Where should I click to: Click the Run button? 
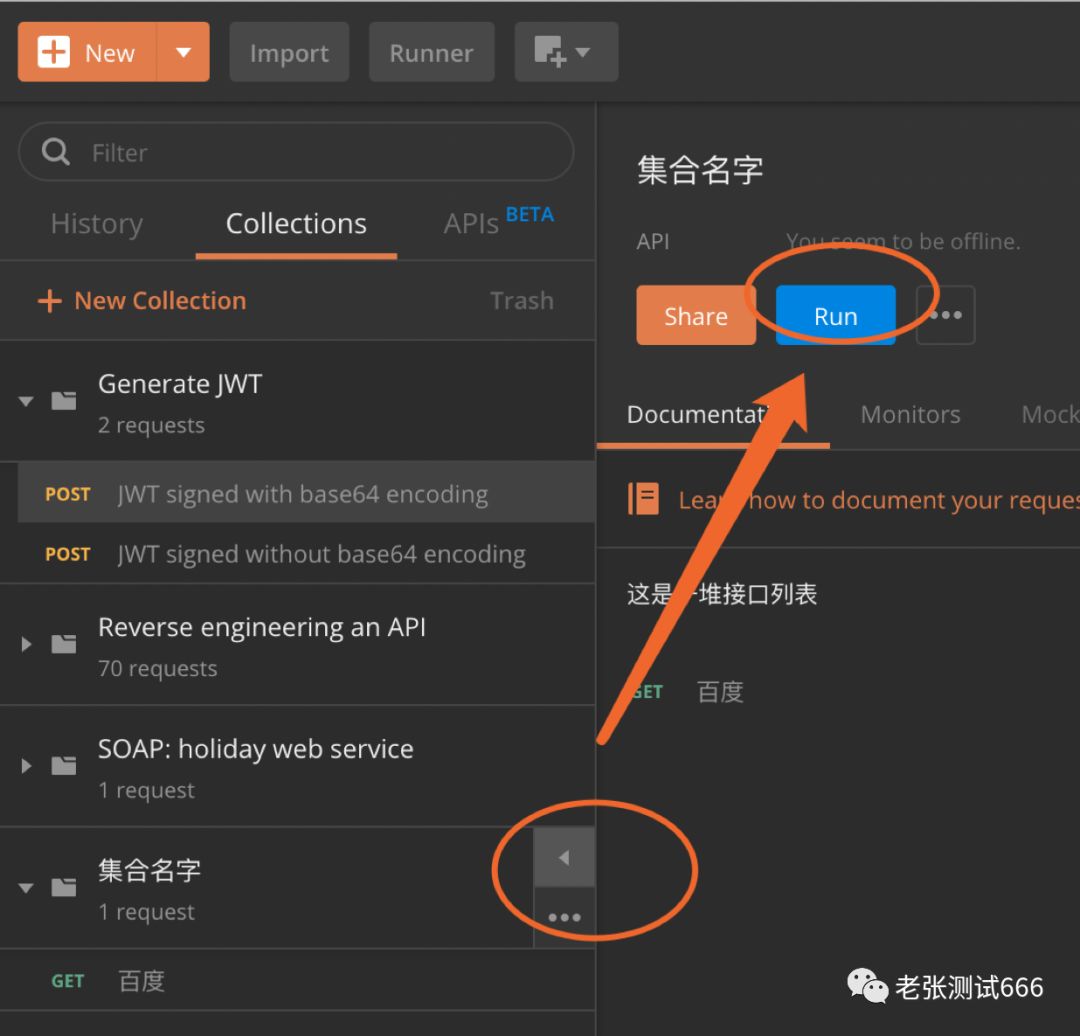click(834, 315)
